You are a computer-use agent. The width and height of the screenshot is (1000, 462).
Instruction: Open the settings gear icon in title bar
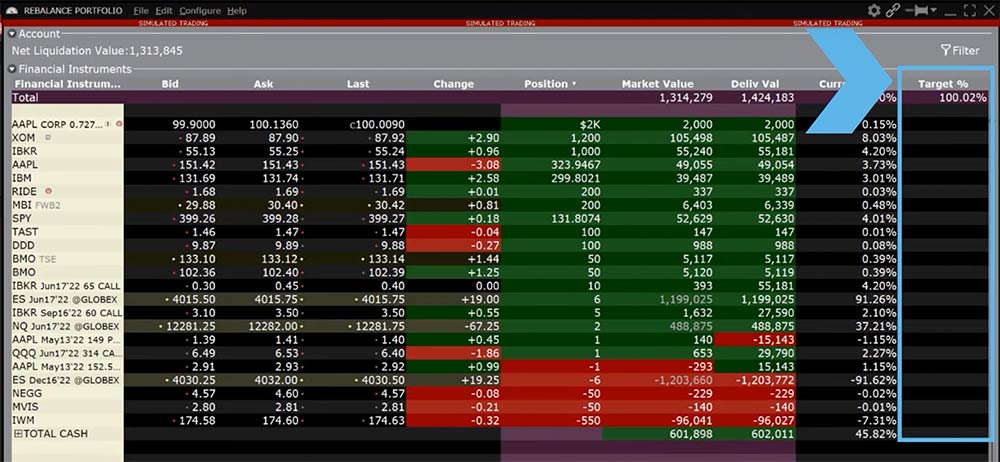click(875, 10)
